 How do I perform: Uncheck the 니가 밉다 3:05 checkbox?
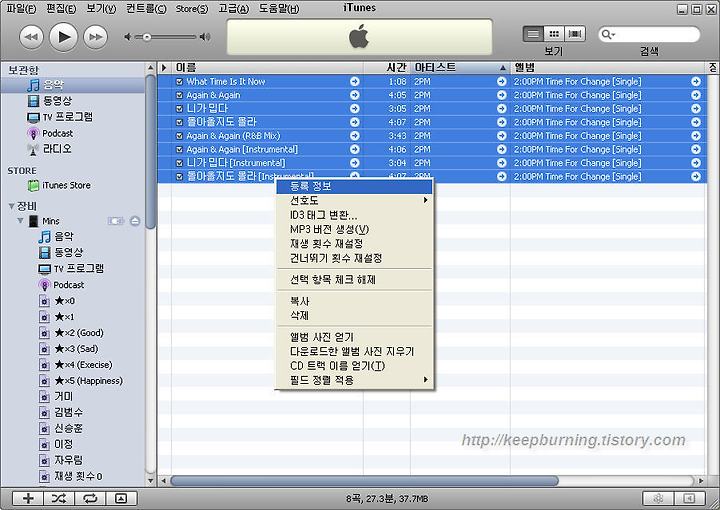tap(180, 109)
